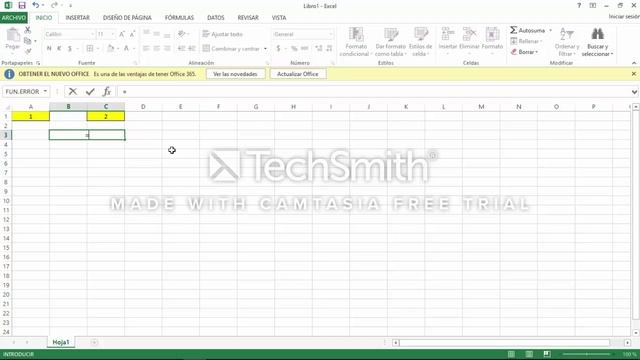This screenshot has height=360, width=640.
Task: Switch to the DISEÑO DE PÁGINA tab
Action: pyautogui.click(x=127, y=18)
